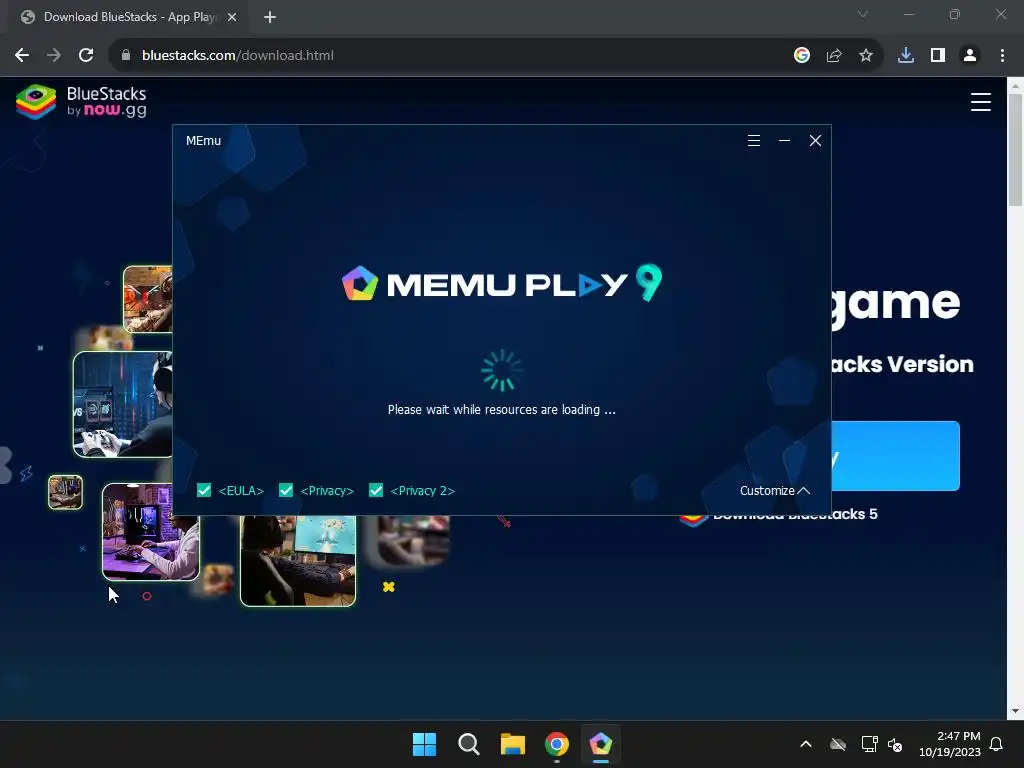Go back in Chrome
Image resolution: width=1024 pixels, height=768 pixels.
pyautogui.click(x=22, y=56)
